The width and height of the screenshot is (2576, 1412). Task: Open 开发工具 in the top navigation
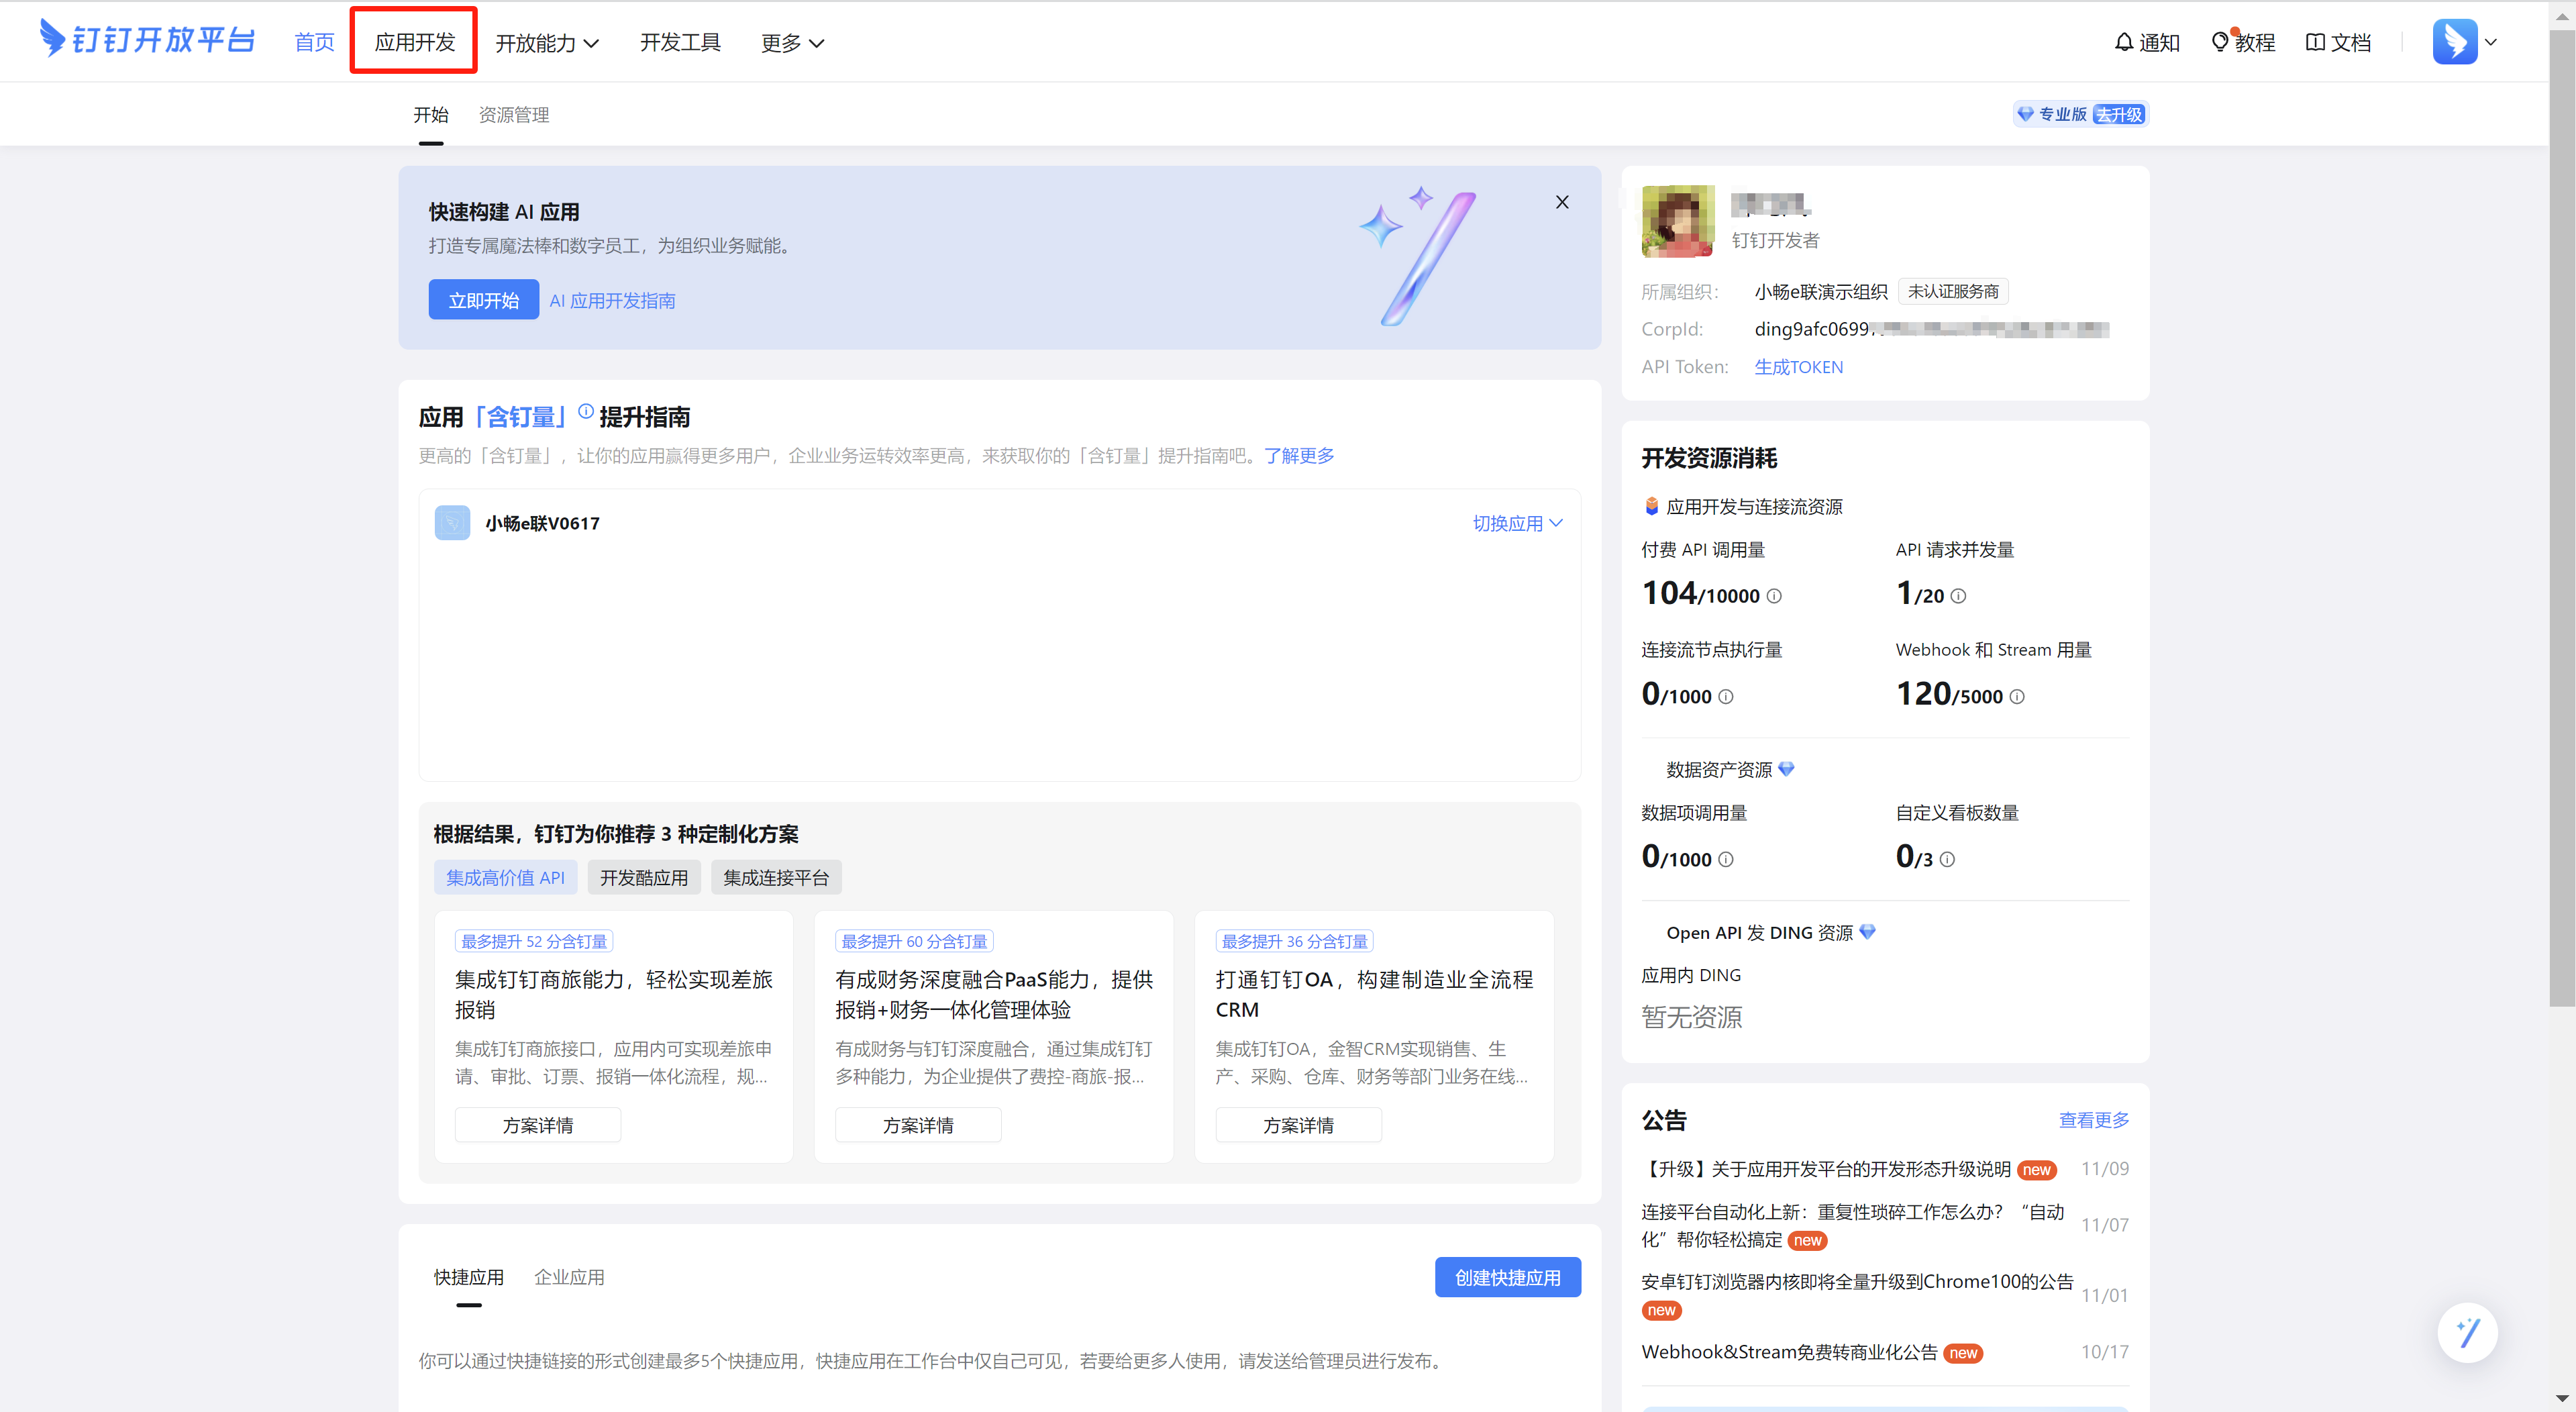(680, 42)
